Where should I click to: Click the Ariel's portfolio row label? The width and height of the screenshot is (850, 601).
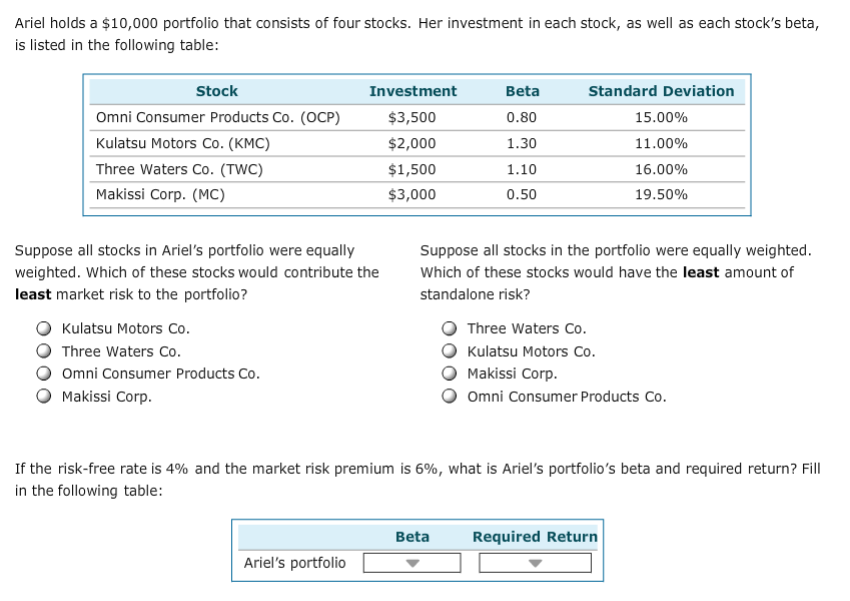tap(295, 563)
